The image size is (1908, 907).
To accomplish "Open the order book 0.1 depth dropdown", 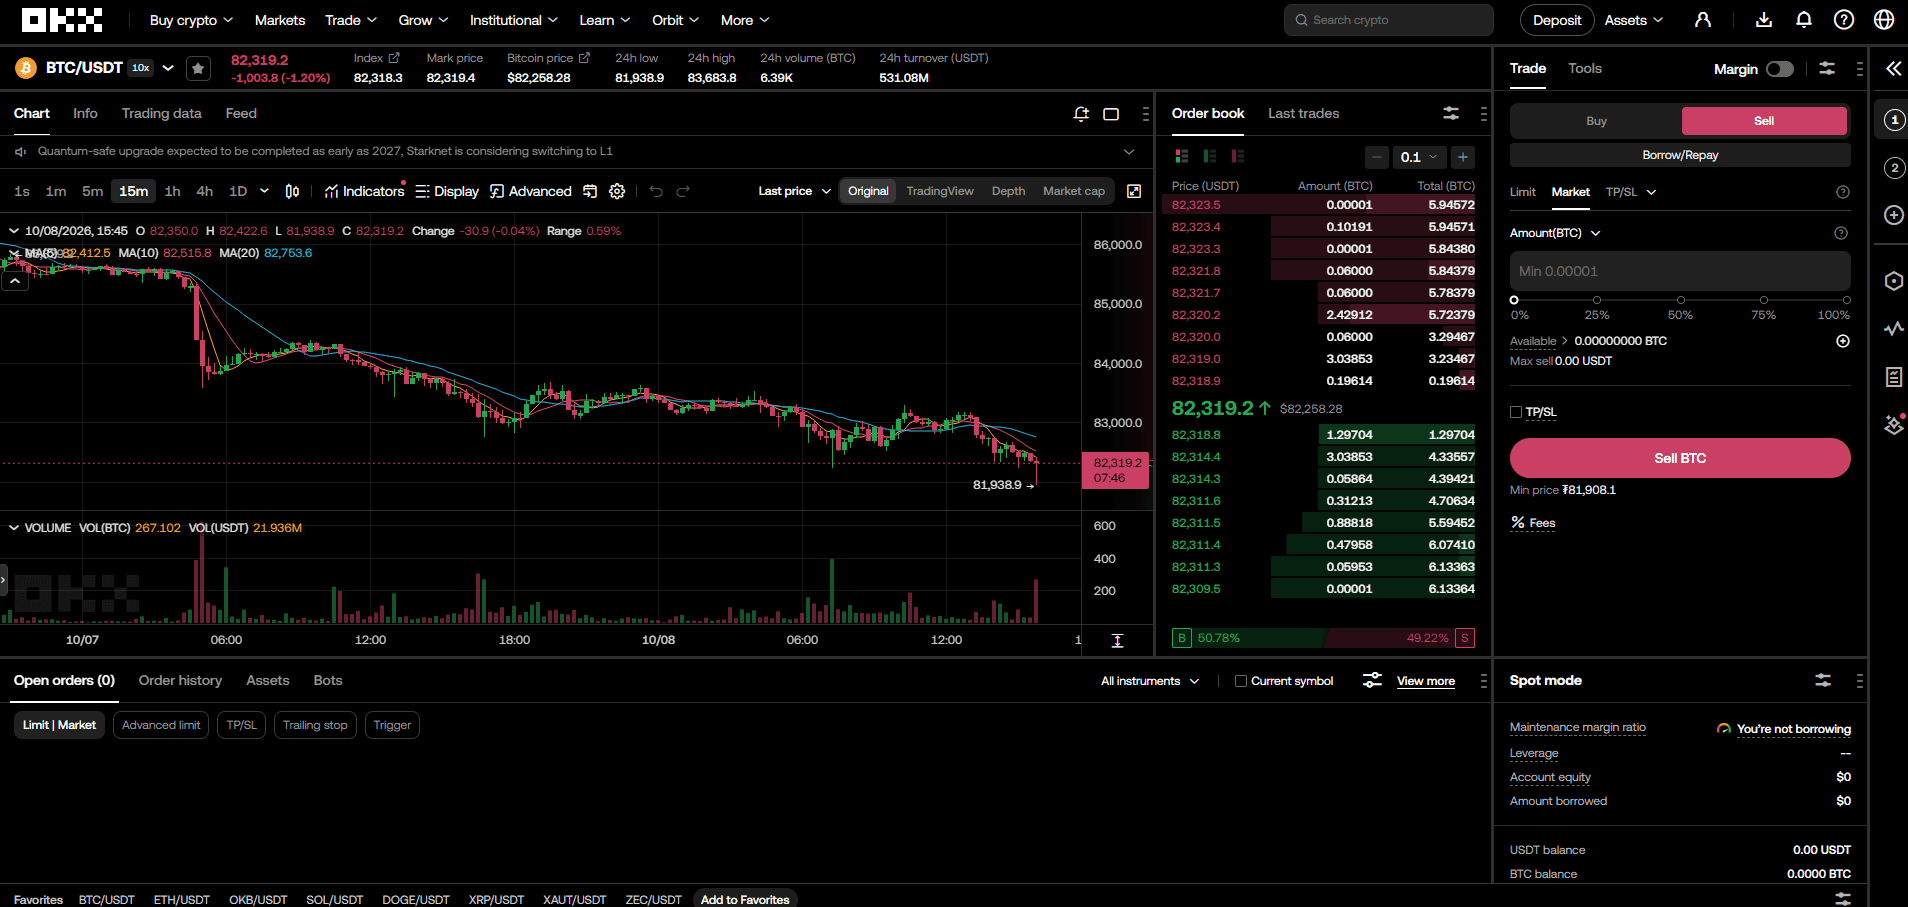I will (1419, 157).
